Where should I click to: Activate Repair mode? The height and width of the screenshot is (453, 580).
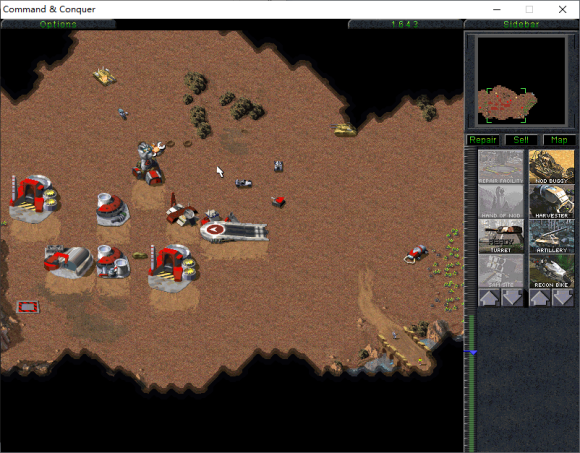coord(483,140)
